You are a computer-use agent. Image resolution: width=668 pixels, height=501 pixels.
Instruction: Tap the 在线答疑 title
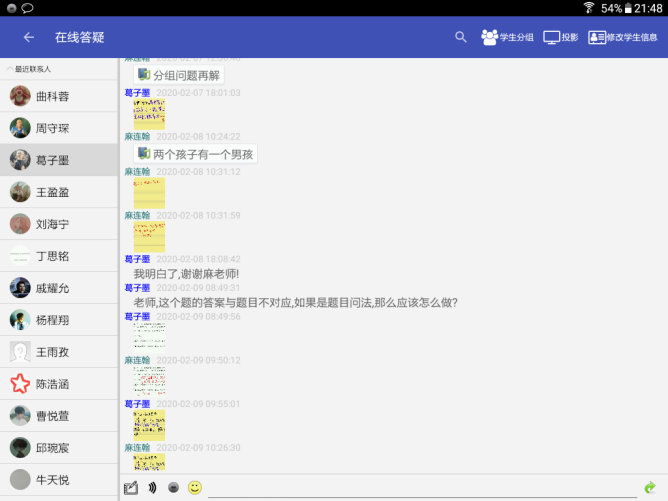(x=80, y=37)
